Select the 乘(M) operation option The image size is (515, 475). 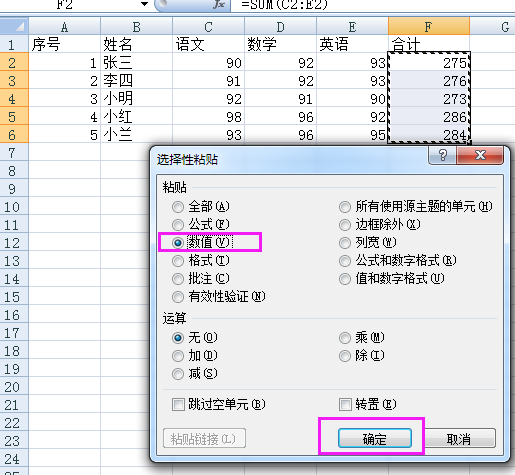pyautogui.click(x=362, y=338)
